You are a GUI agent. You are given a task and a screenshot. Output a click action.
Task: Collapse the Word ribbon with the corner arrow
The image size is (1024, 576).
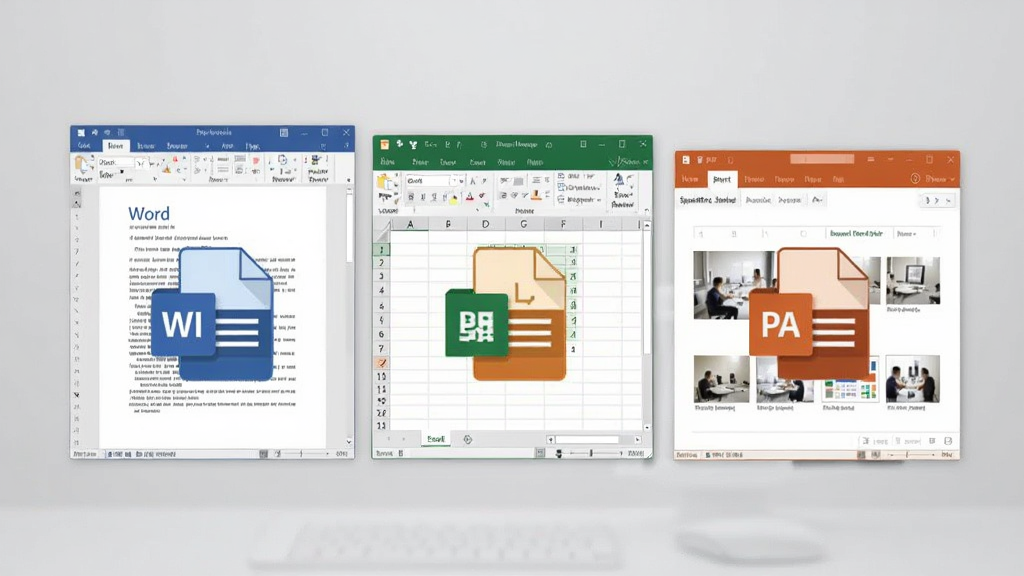tap(349, 180)
